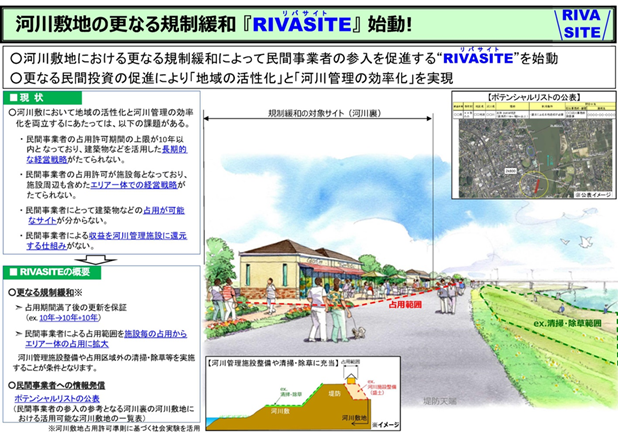Click the small dog beside the walking couple
The height and width of the screenshot is (437, 618).
coord(359,332)
